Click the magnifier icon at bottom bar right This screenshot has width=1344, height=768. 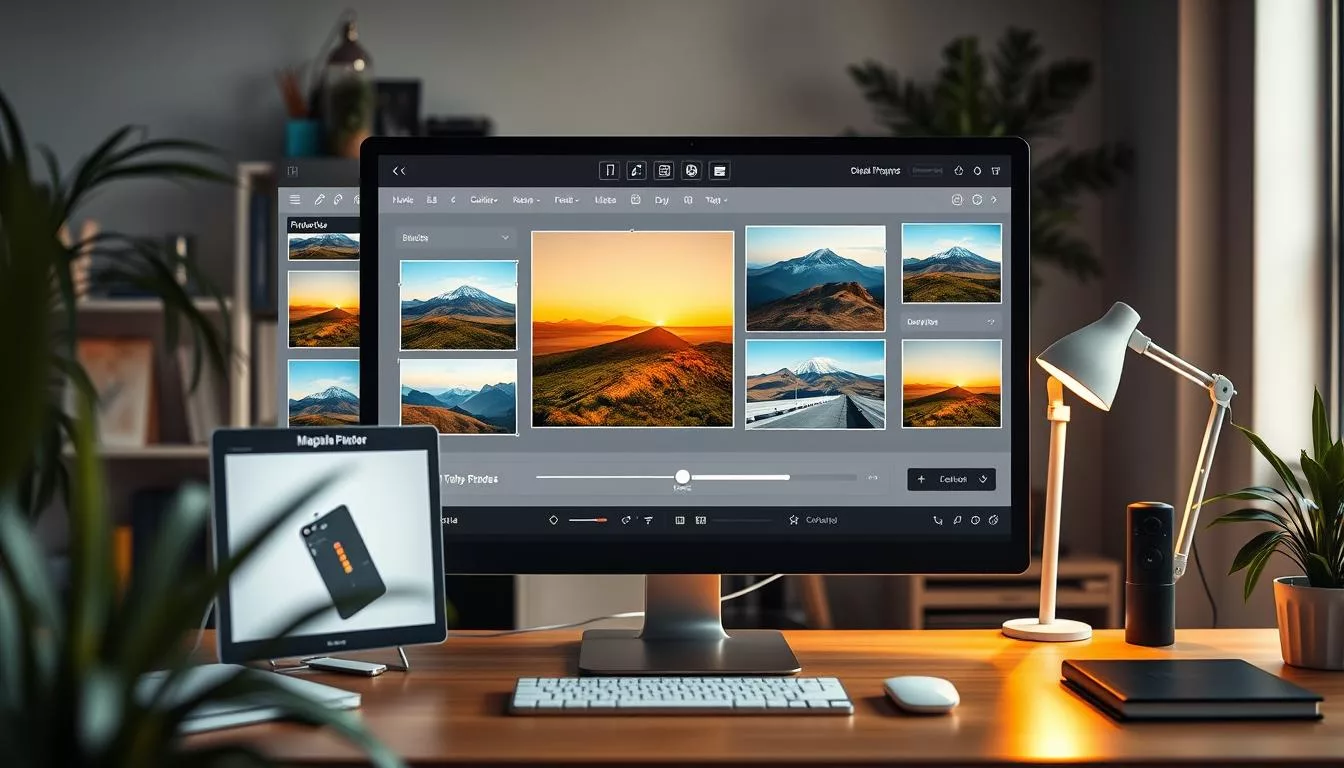[x=957, y=520]
